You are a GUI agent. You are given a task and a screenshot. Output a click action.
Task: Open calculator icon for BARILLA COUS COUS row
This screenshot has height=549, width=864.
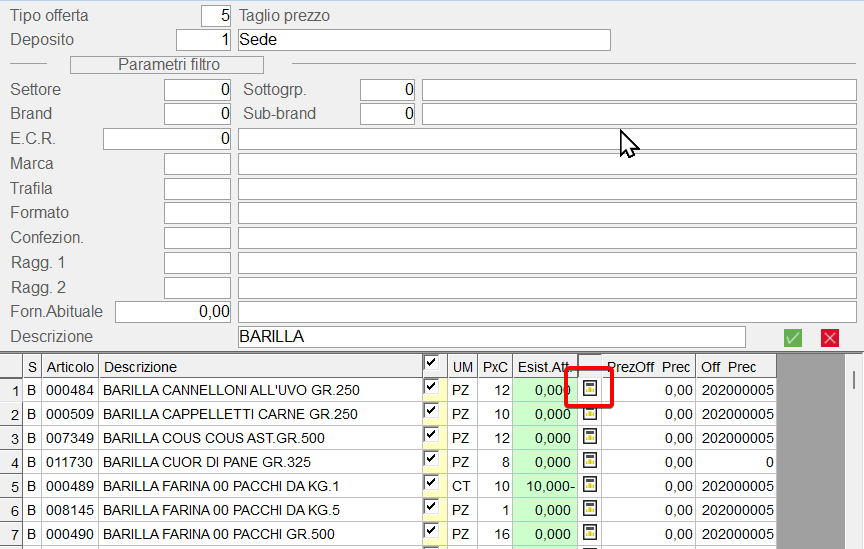point(590,437)
